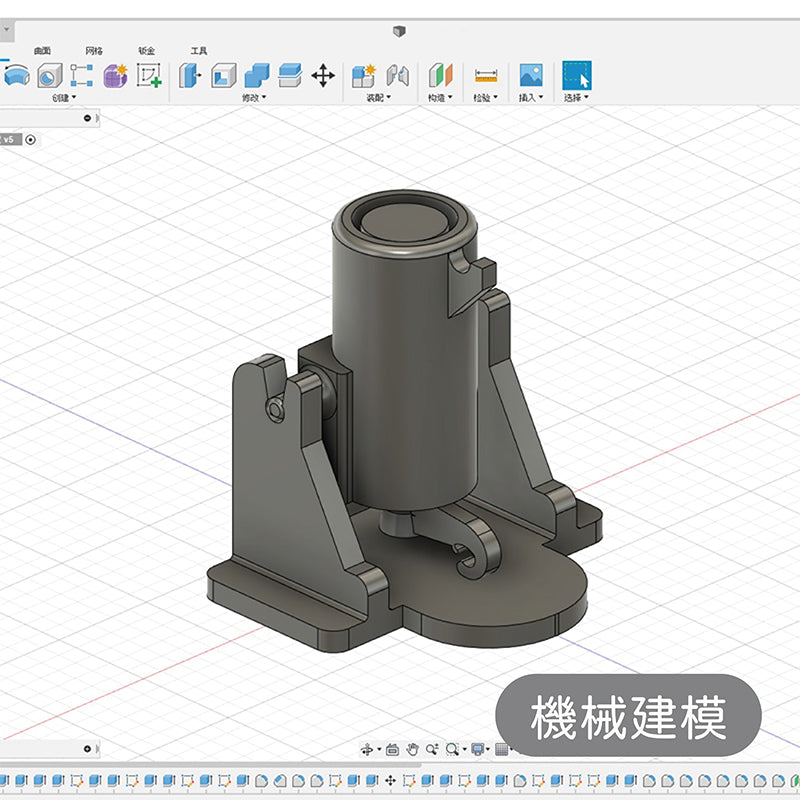Select the Shell tool icon
800x800 pixels.
coord(223,76)
